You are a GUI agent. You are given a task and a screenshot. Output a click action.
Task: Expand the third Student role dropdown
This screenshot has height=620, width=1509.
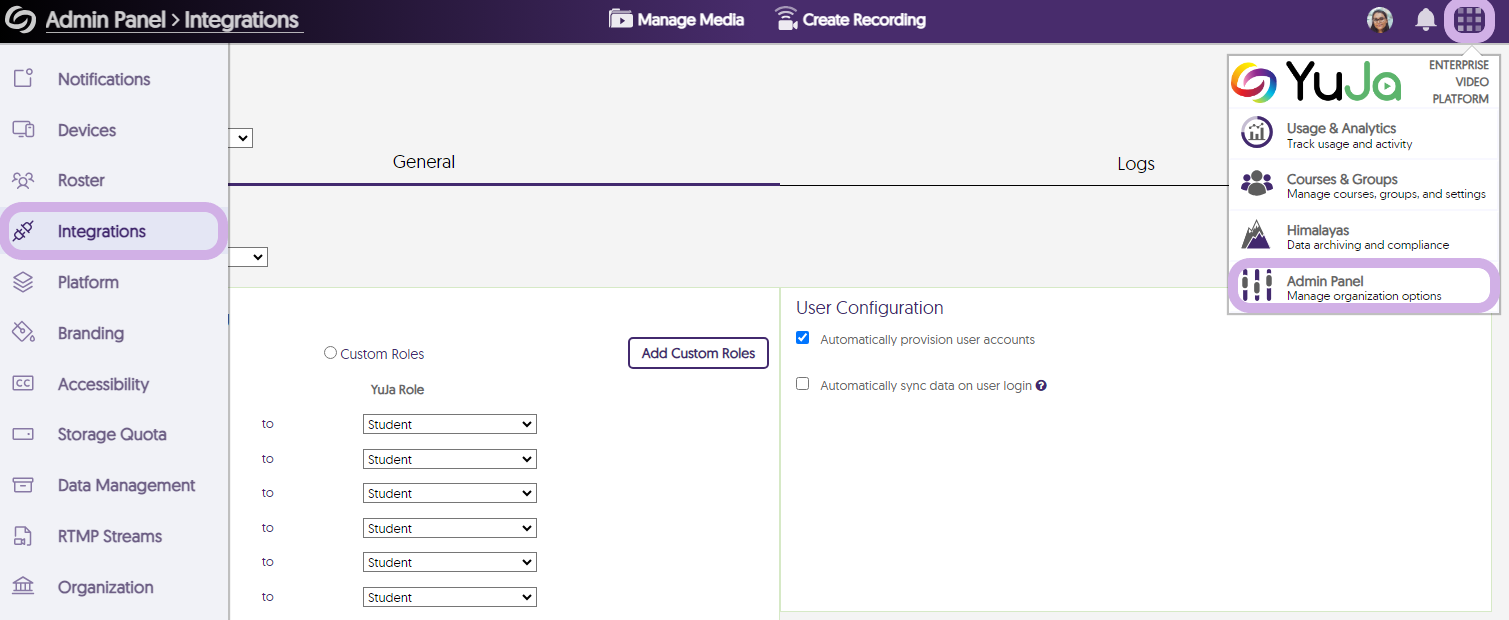(x=449, y=493)
